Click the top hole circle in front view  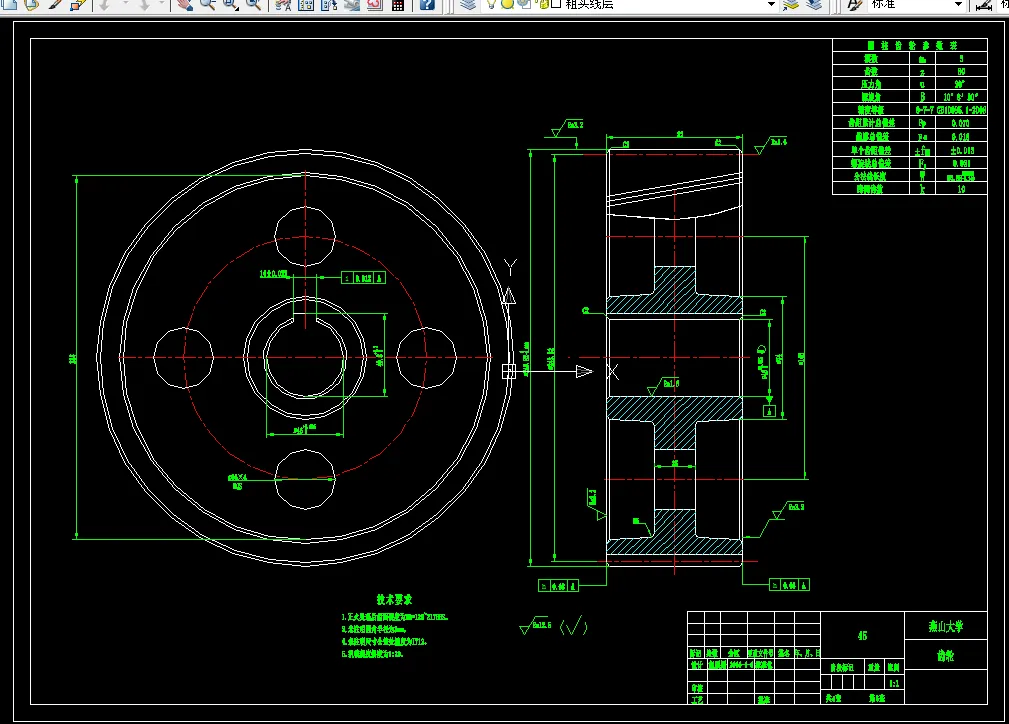pos(305,236)
